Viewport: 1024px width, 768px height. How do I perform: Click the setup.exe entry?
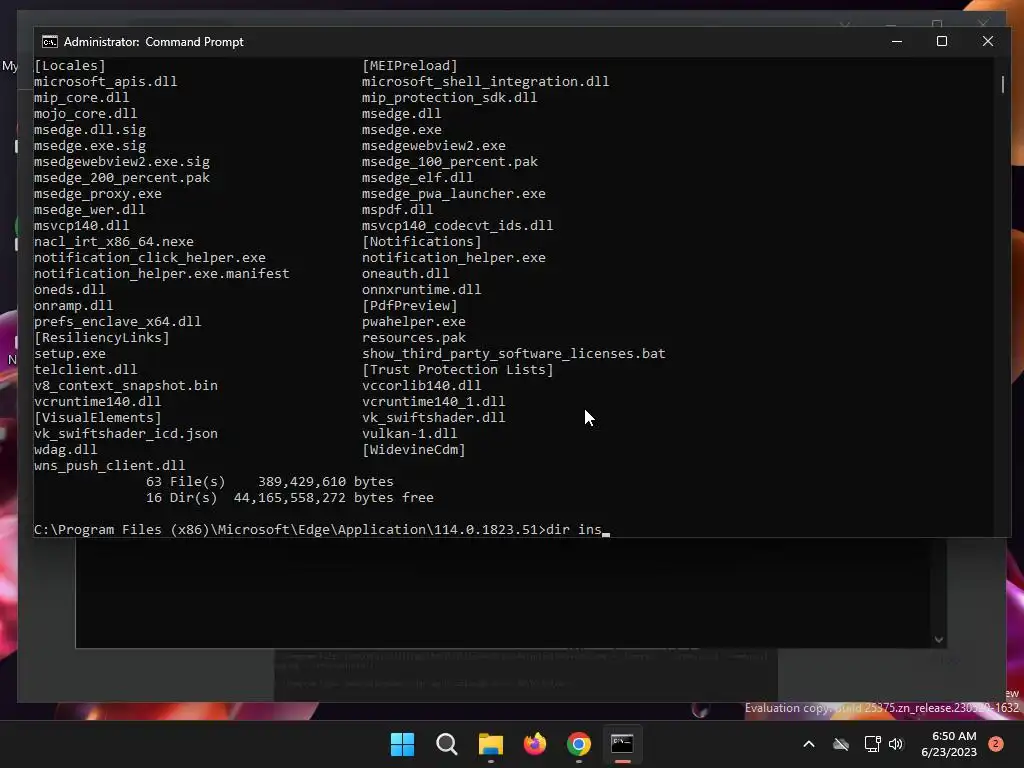70,354
